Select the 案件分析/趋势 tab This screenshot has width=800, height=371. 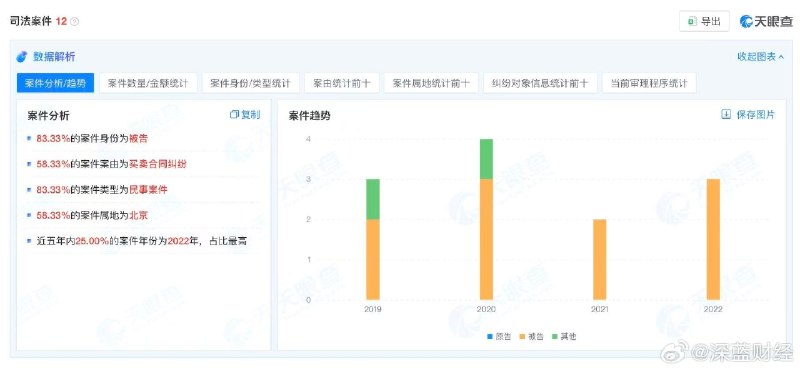tap(55, 83)
